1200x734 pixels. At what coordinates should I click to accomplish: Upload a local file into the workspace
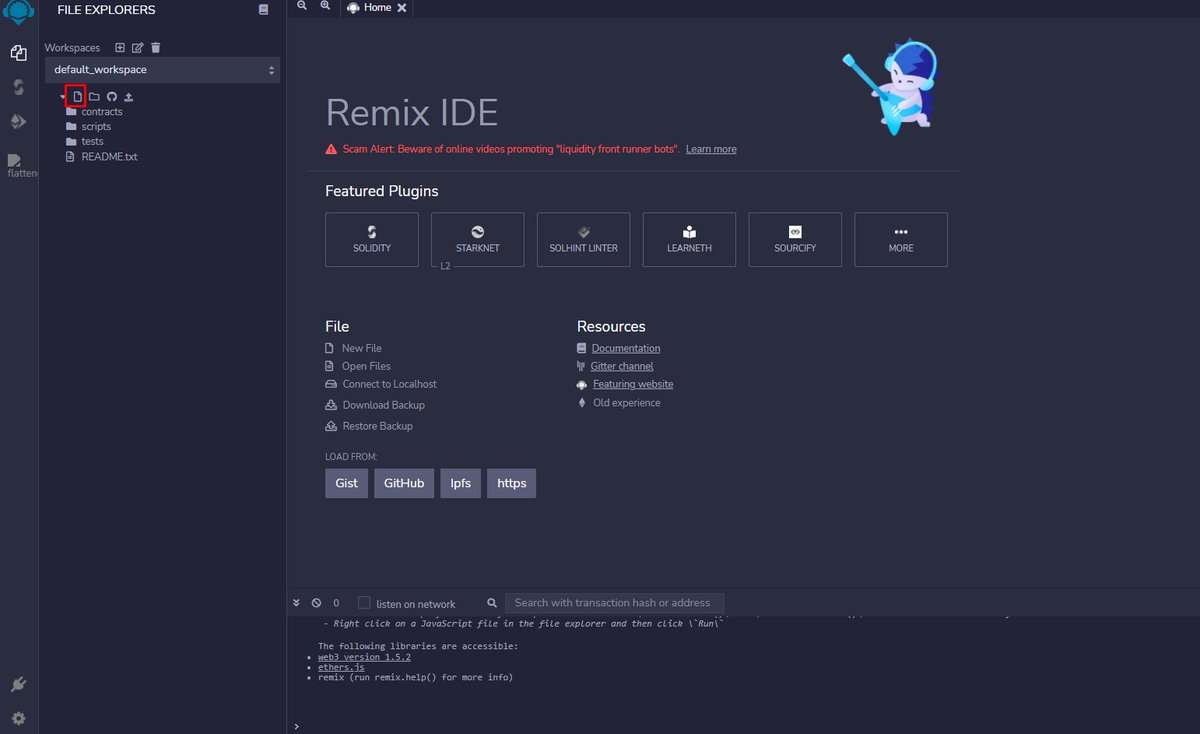coord(129,97)
